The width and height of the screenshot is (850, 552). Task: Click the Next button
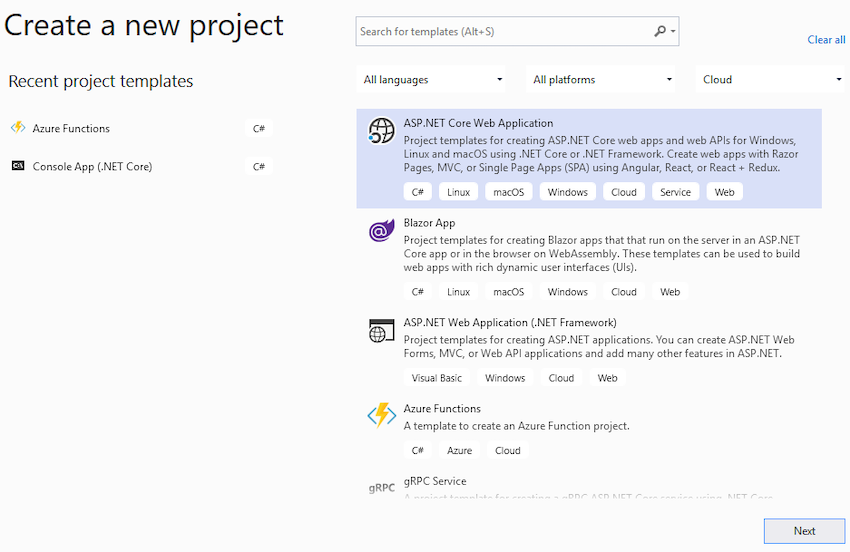pos(804,531)
